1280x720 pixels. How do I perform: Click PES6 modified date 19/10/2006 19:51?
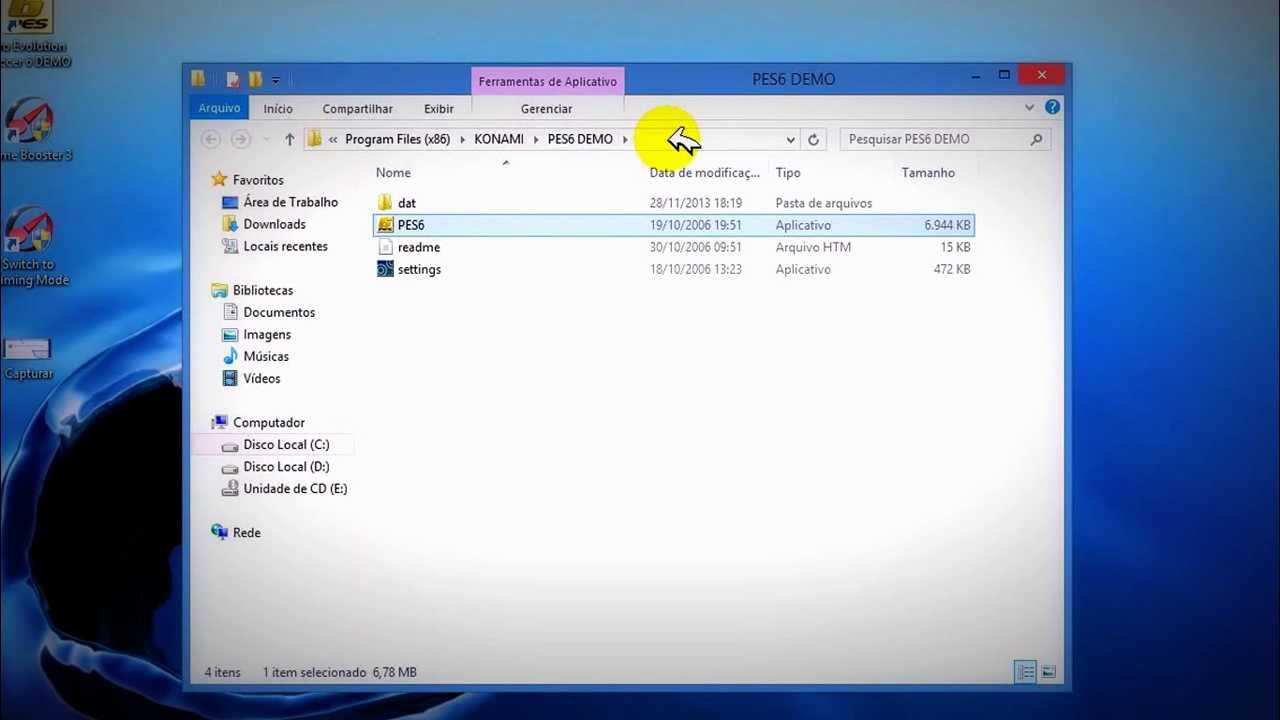[695, 225]
